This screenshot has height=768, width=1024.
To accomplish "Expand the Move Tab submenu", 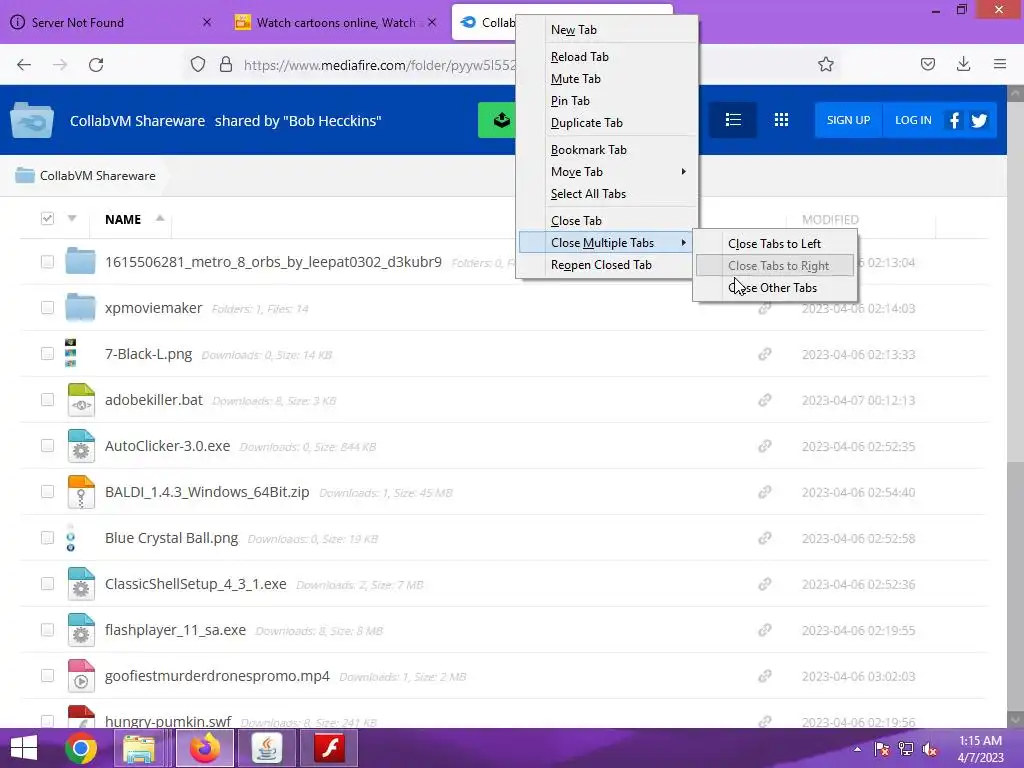I will [608, 172].
